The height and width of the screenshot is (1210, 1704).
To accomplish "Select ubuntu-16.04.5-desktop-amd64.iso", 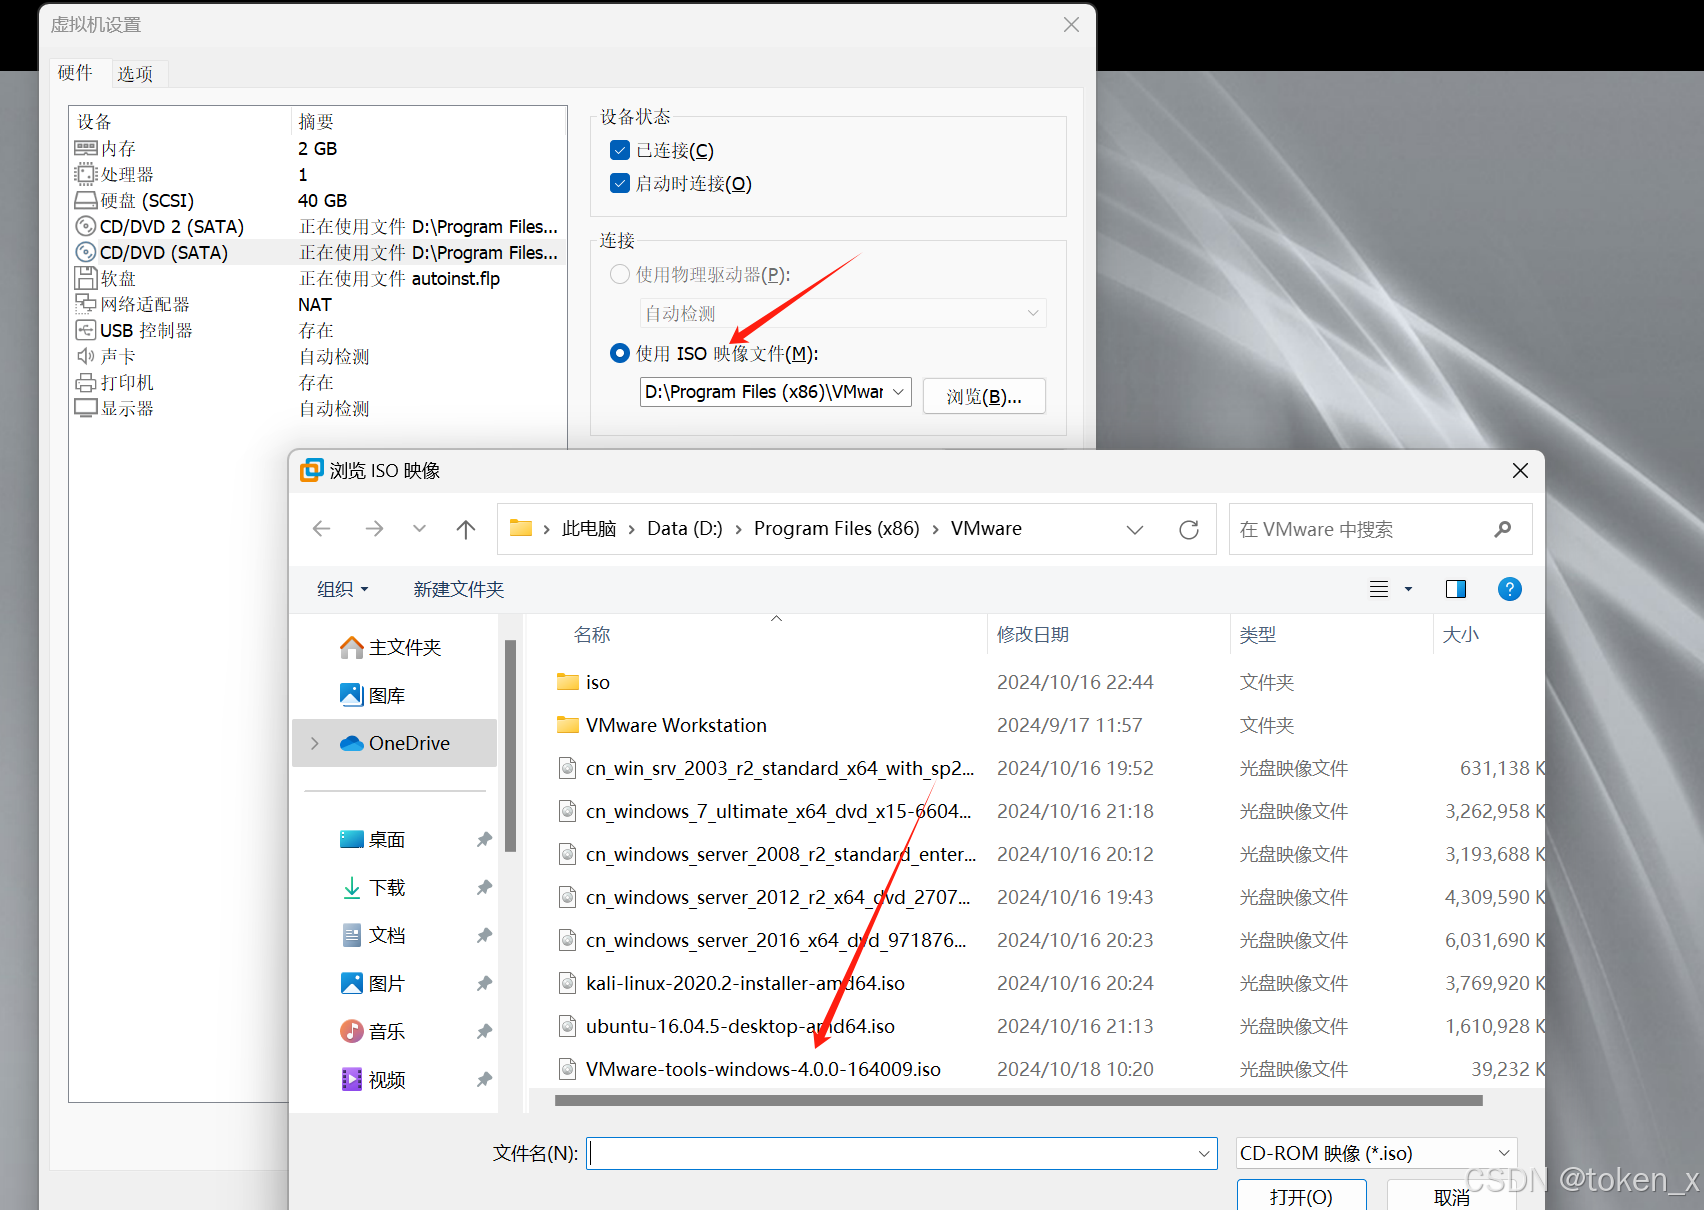I will (x=726, y=1026).
